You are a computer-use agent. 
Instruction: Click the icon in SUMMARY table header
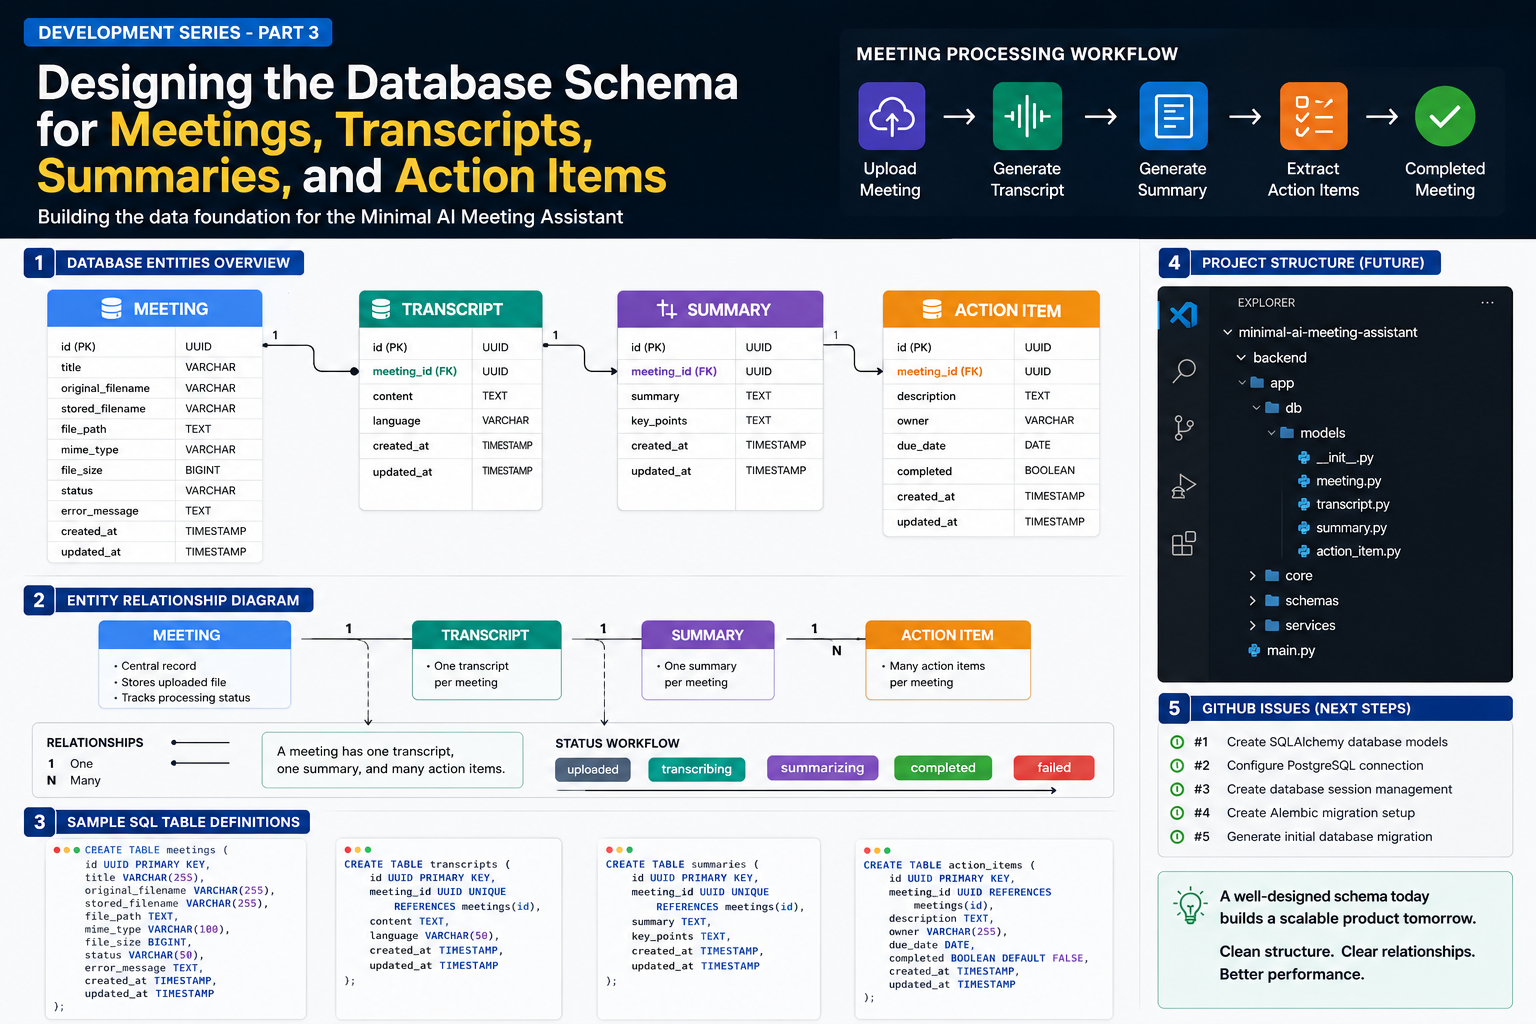[x=667, y=309]
